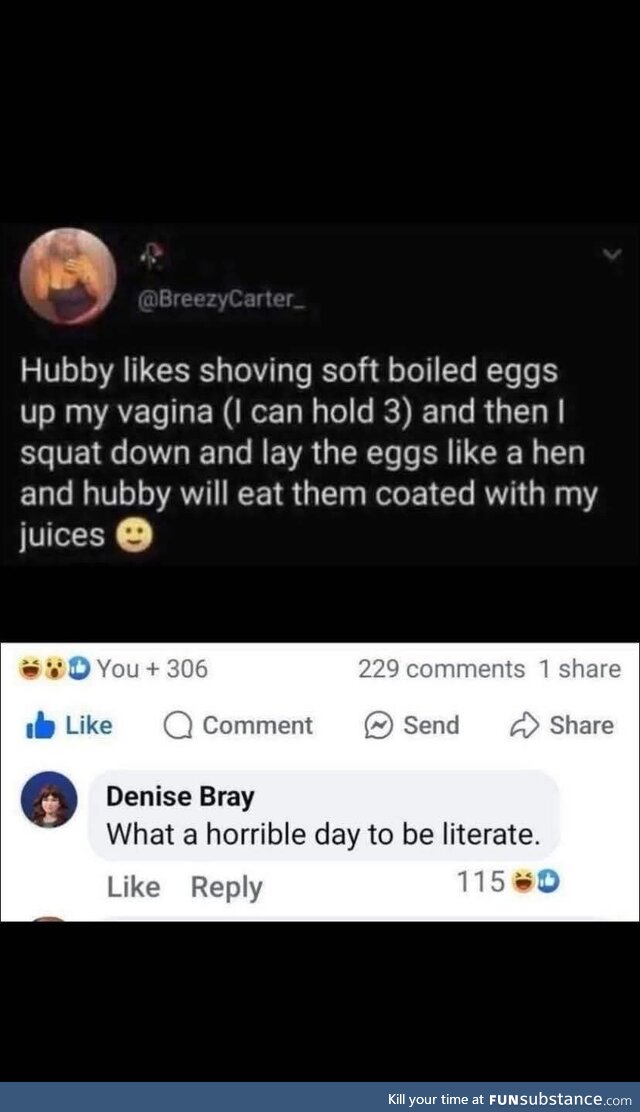This screenshot has width=640, height=1112.
Task: Reply to Denise Bray's comment
Action: tap(226, 886)
